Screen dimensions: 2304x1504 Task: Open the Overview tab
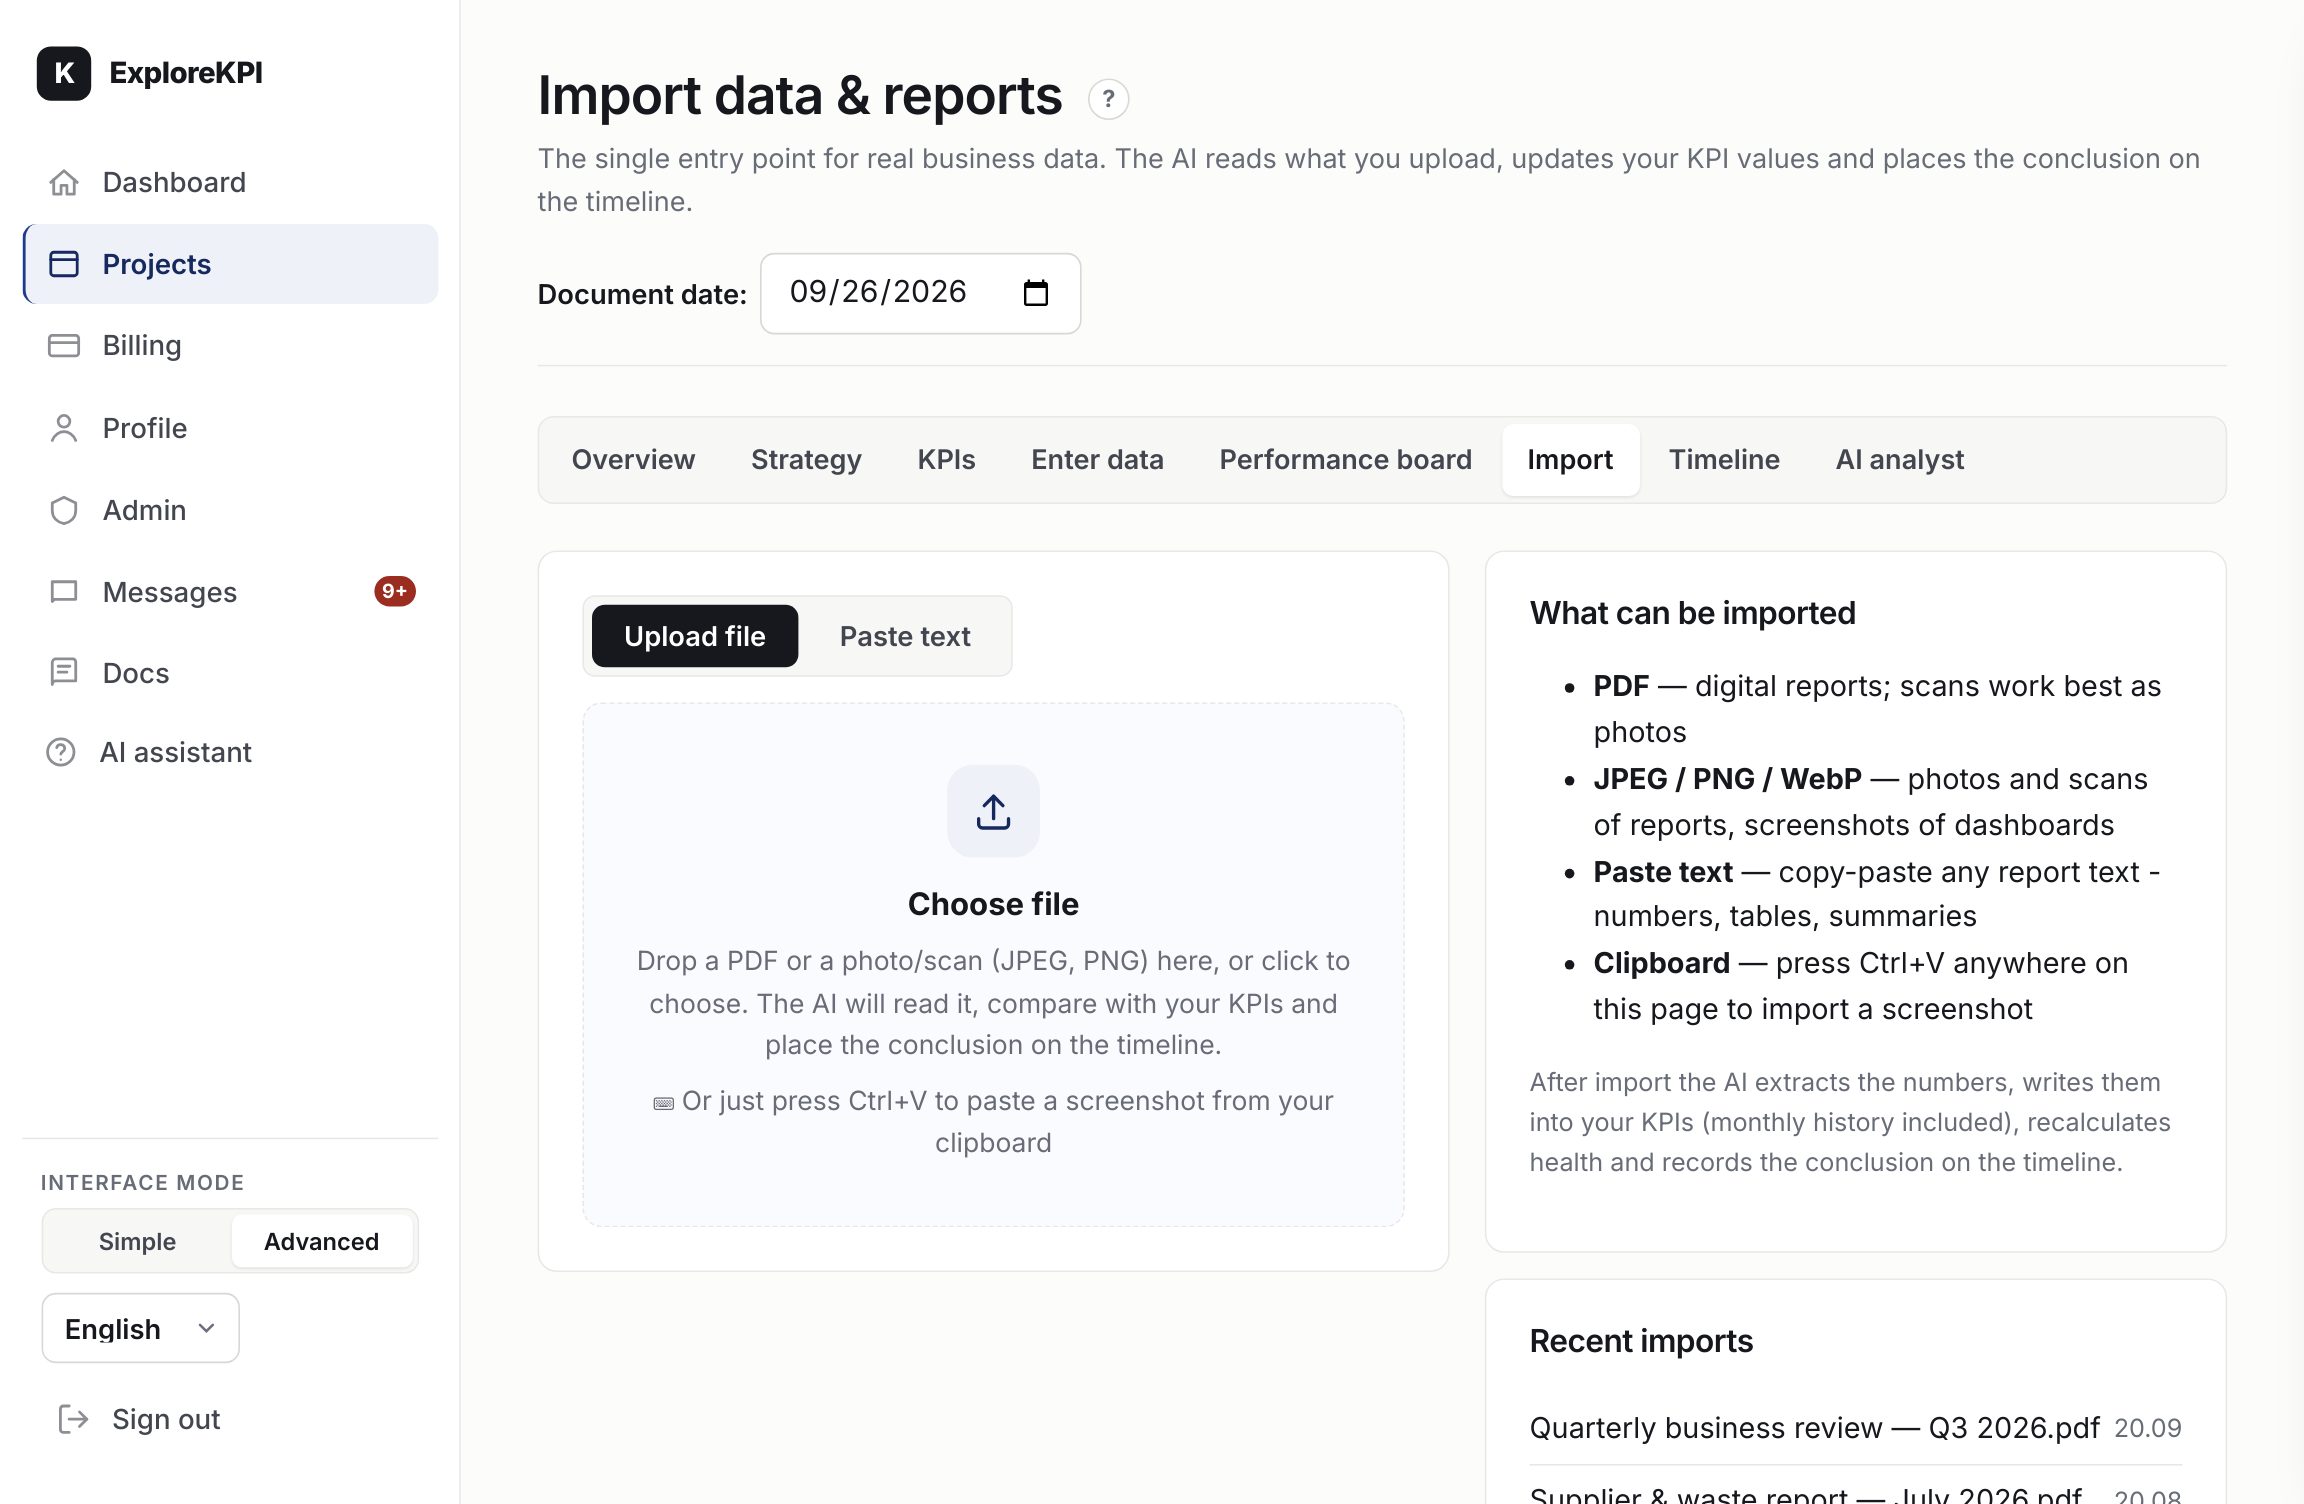tap(633, 459)
